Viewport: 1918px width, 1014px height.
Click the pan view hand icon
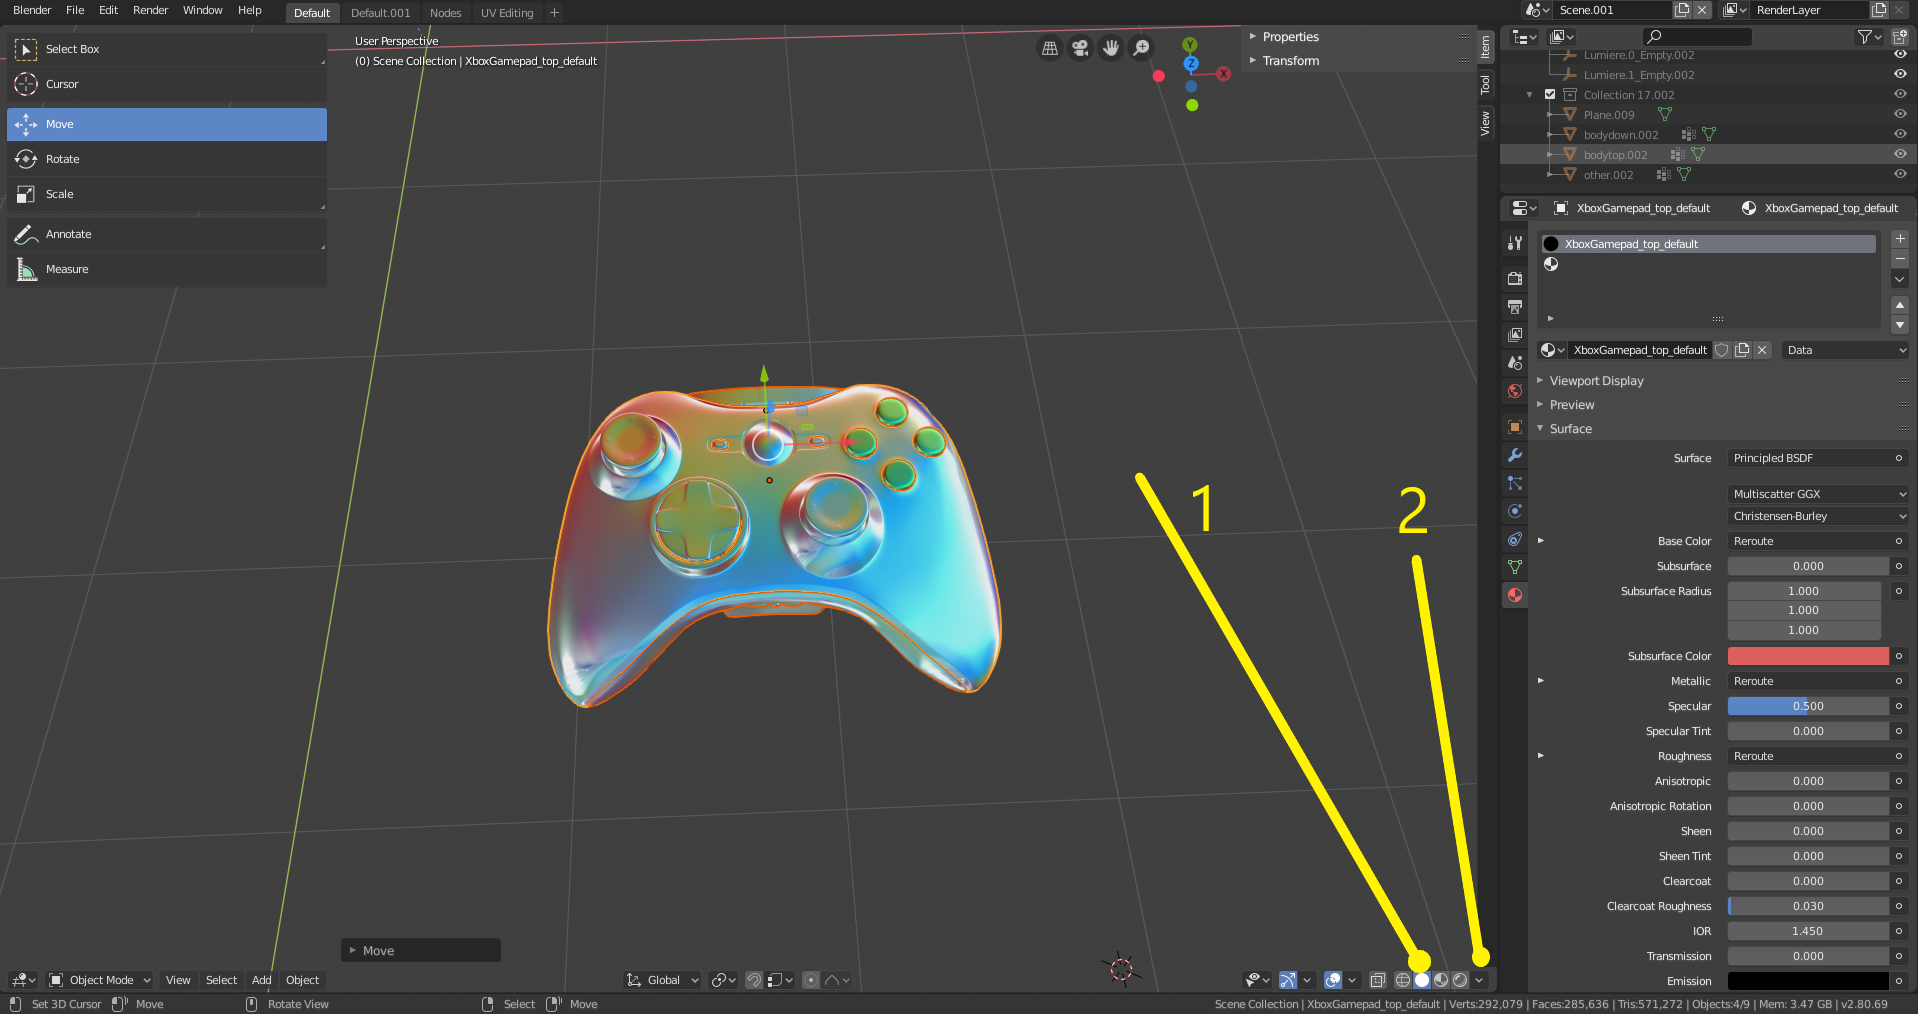[x=1111, y=48]
